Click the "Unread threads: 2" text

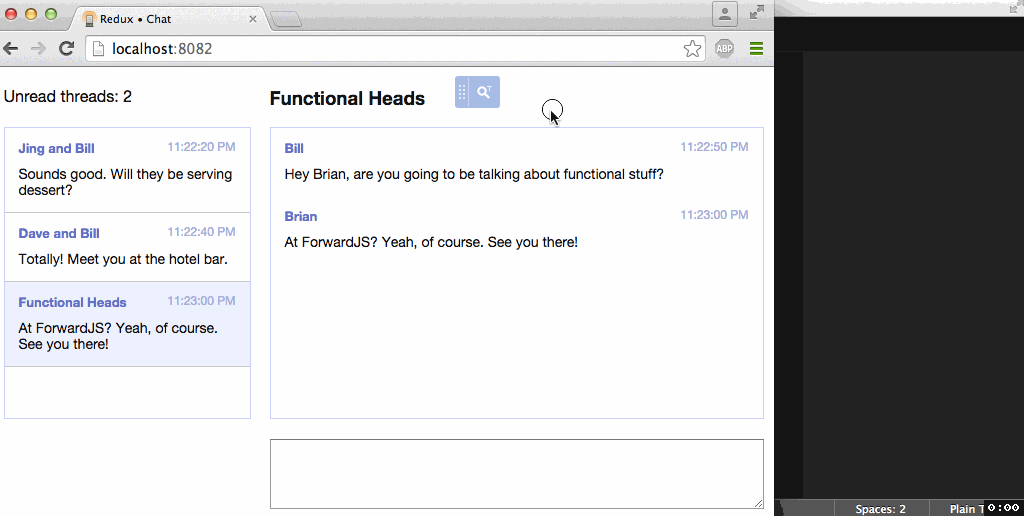click(68, 97)
